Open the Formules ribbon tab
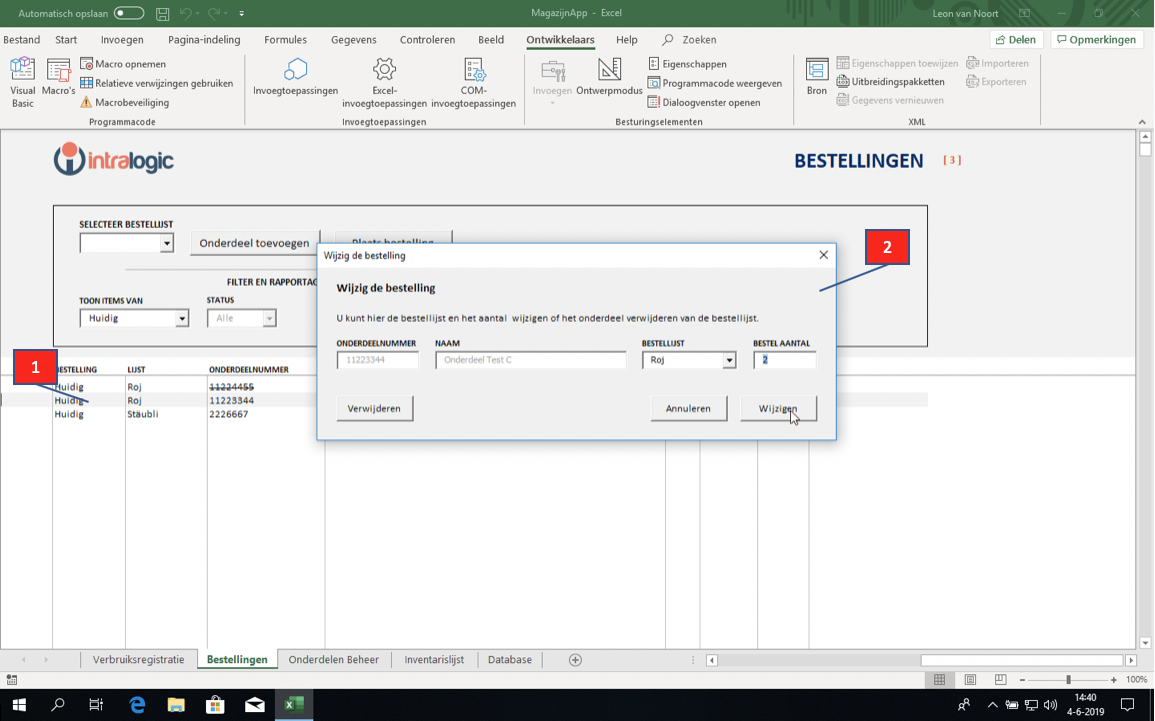The height and width of the screenshot is (721, 1155). click(285, 40)
